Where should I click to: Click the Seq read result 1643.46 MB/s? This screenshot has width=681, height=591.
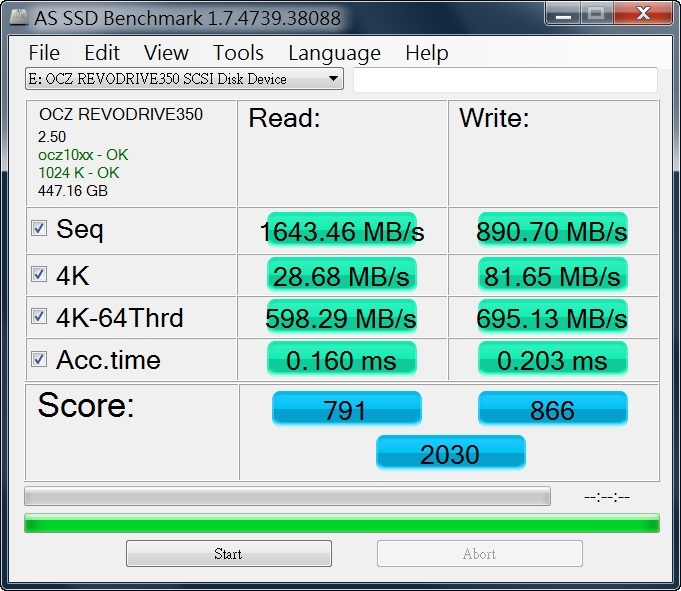click(342, 231)
